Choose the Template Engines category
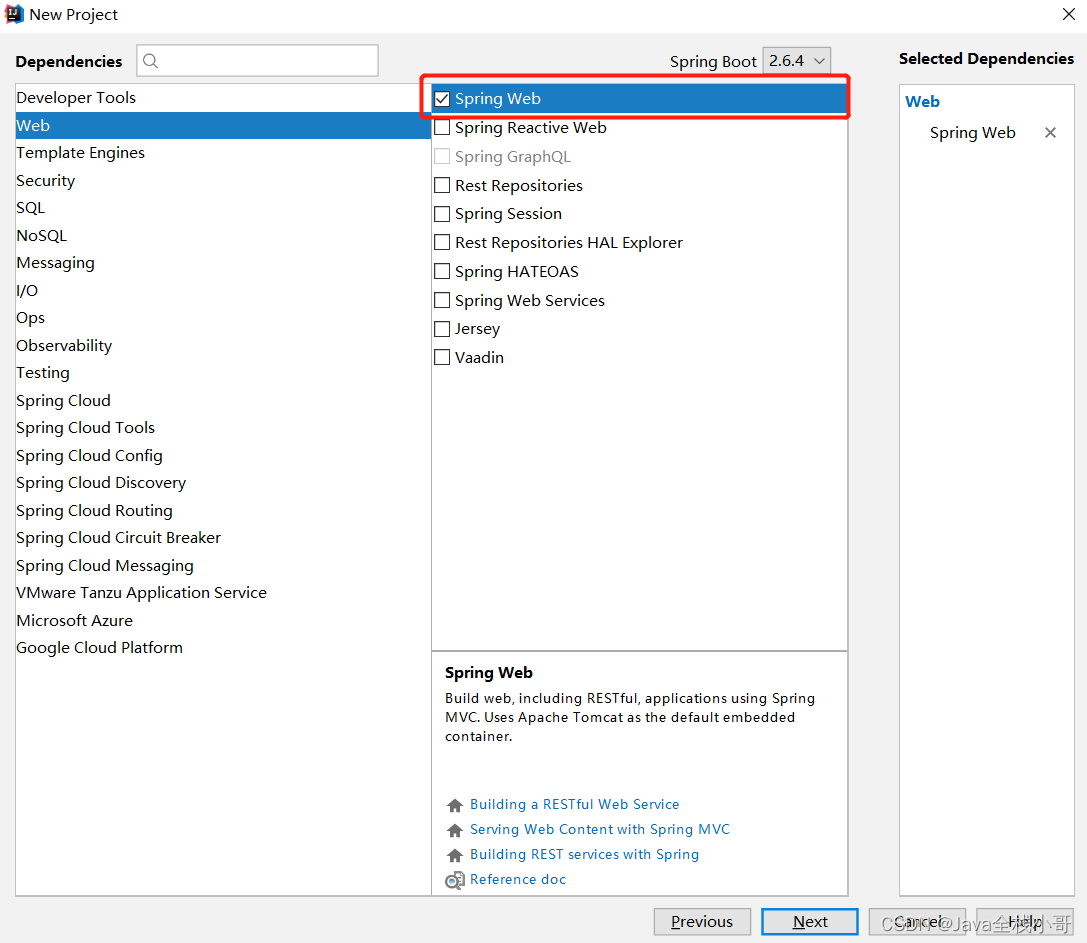Screen dimensions: 1087x943 click(223, 153)
